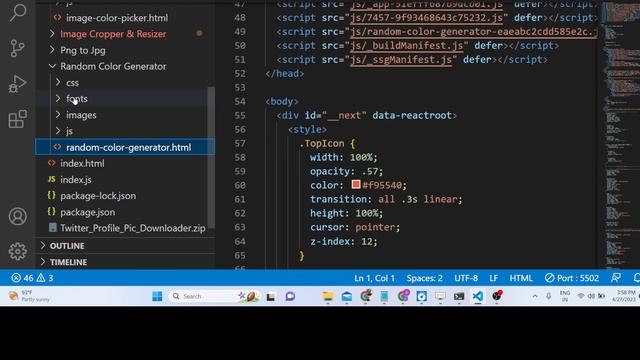This screenshot has width=640, height=360.
Task: Click the js/_ssgManifest.js link
Action: point(401,60)
